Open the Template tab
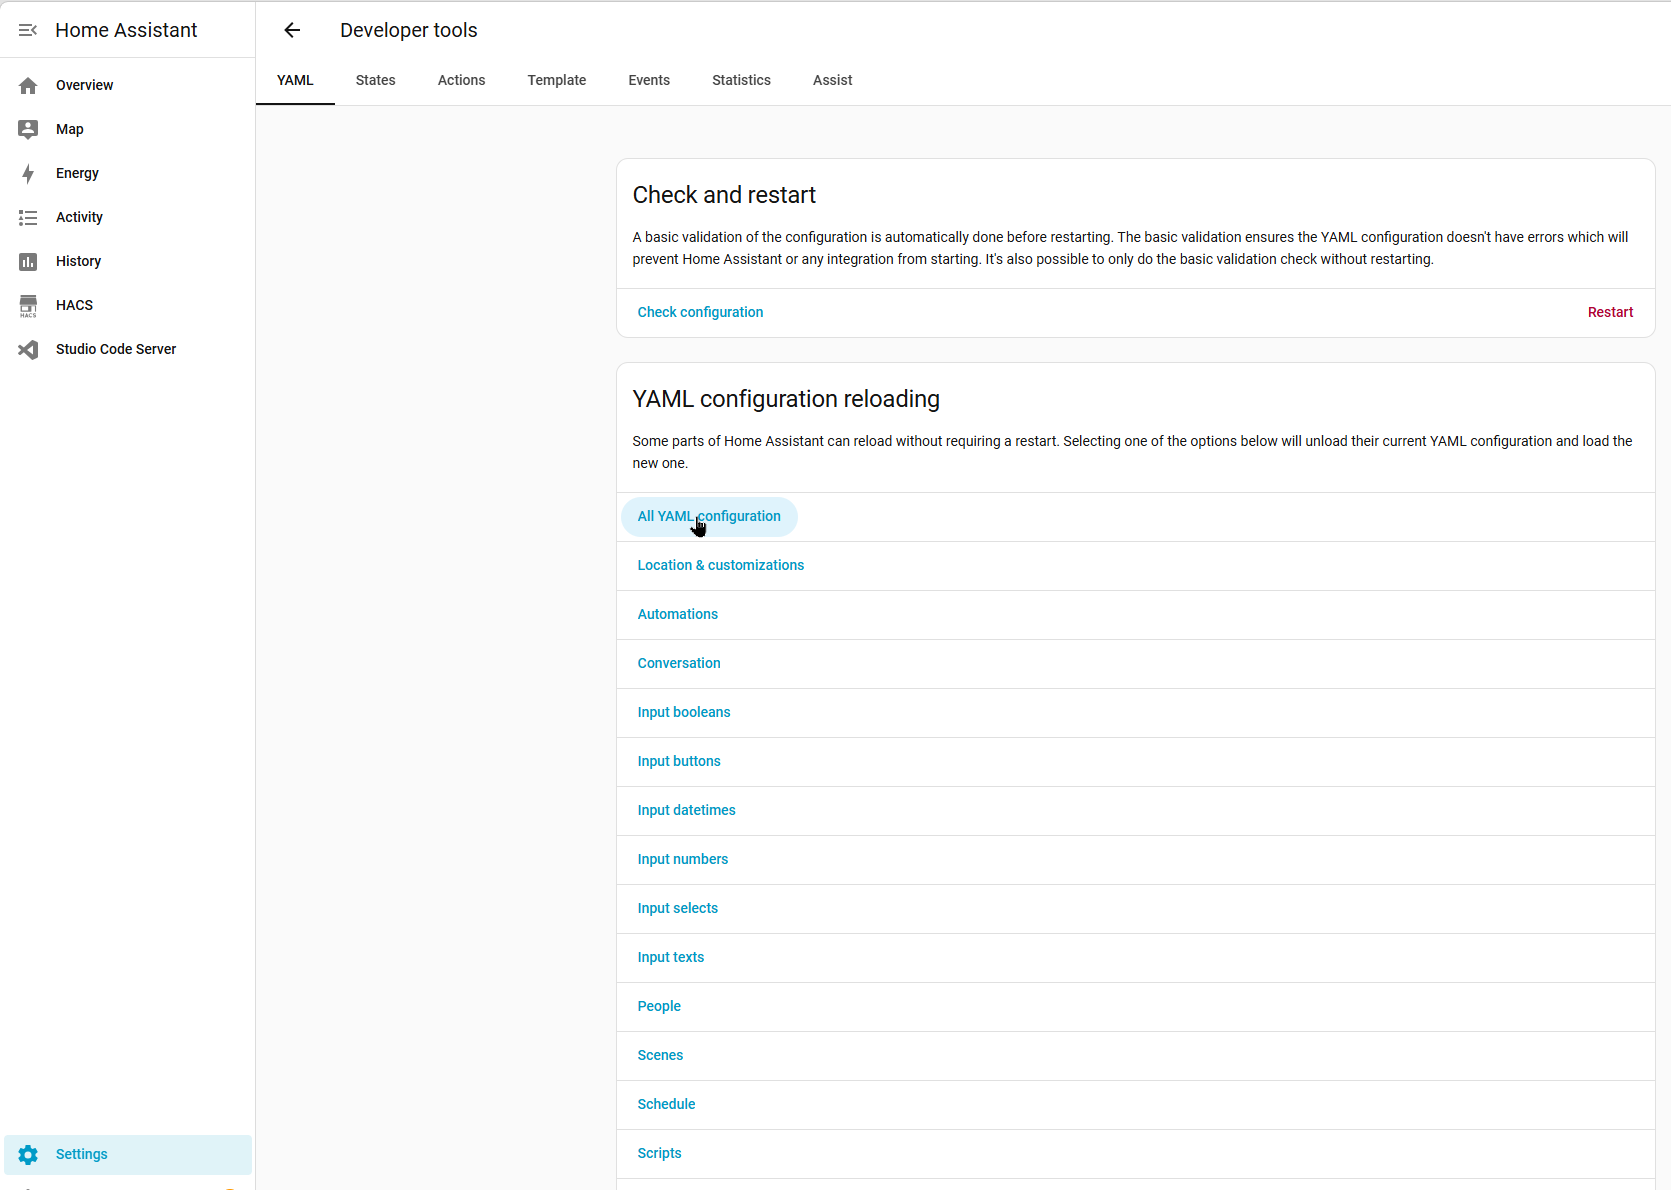1671x1190 pixels. pyautogui.click(x=557, y=80)
